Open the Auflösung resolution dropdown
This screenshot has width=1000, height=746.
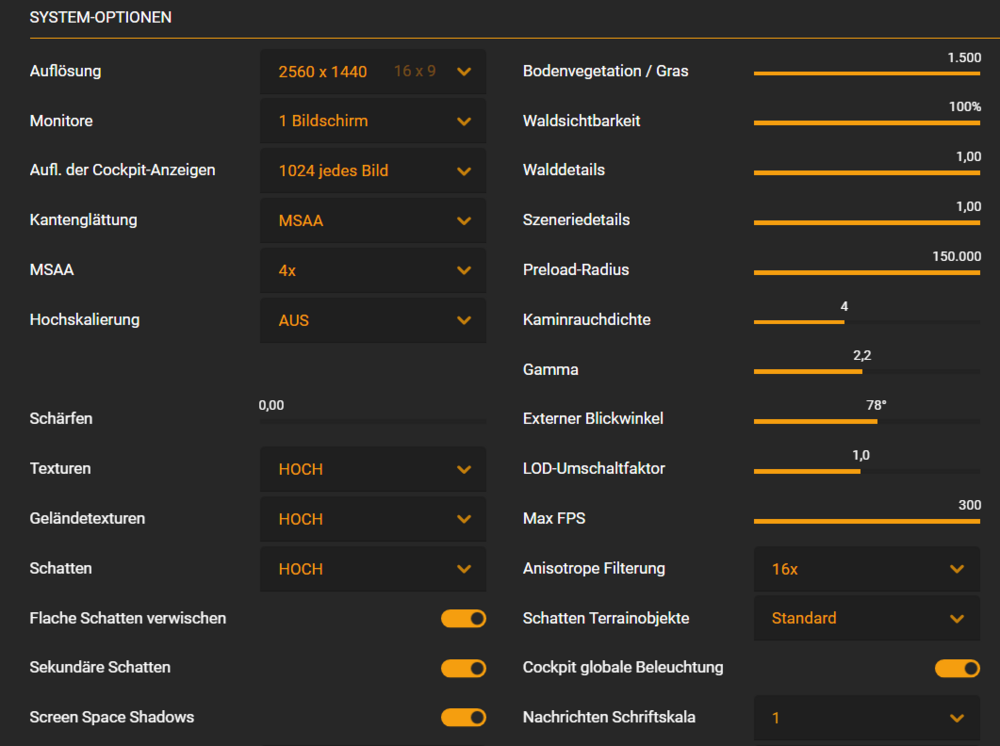click(x=372, y=72)
